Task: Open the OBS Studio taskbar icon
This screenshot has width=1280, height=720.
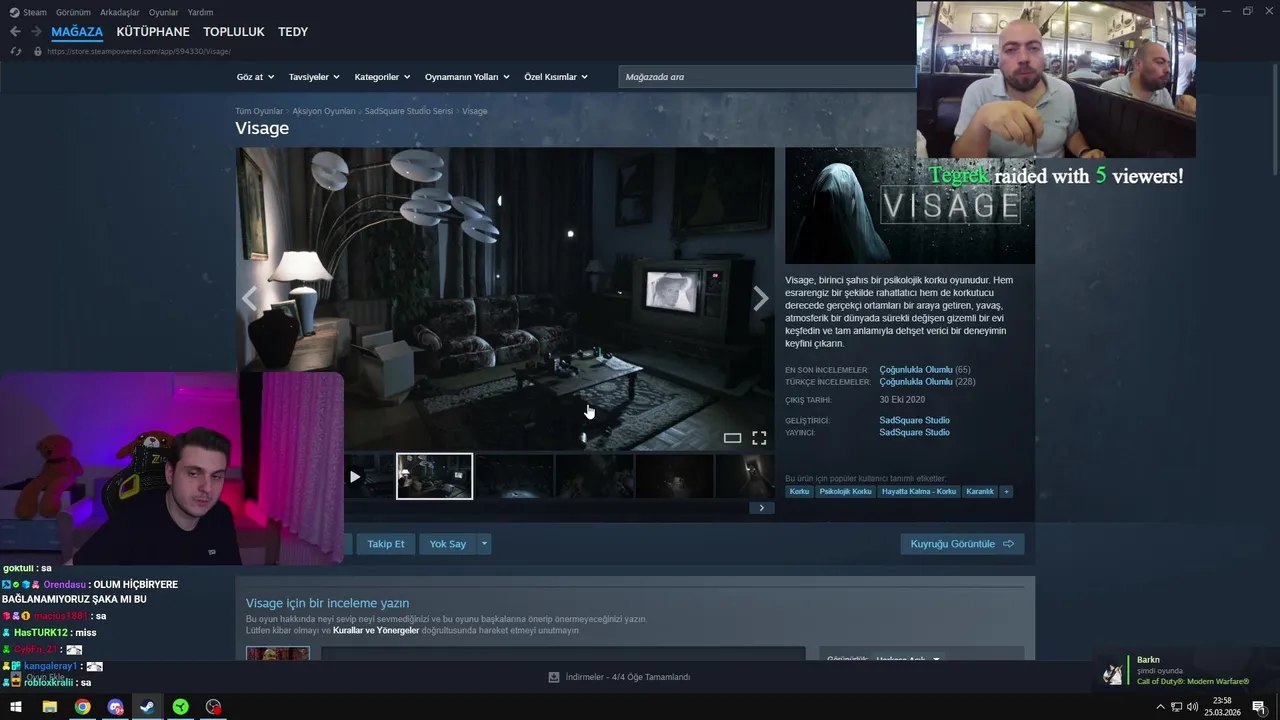Action: point(213,707)
